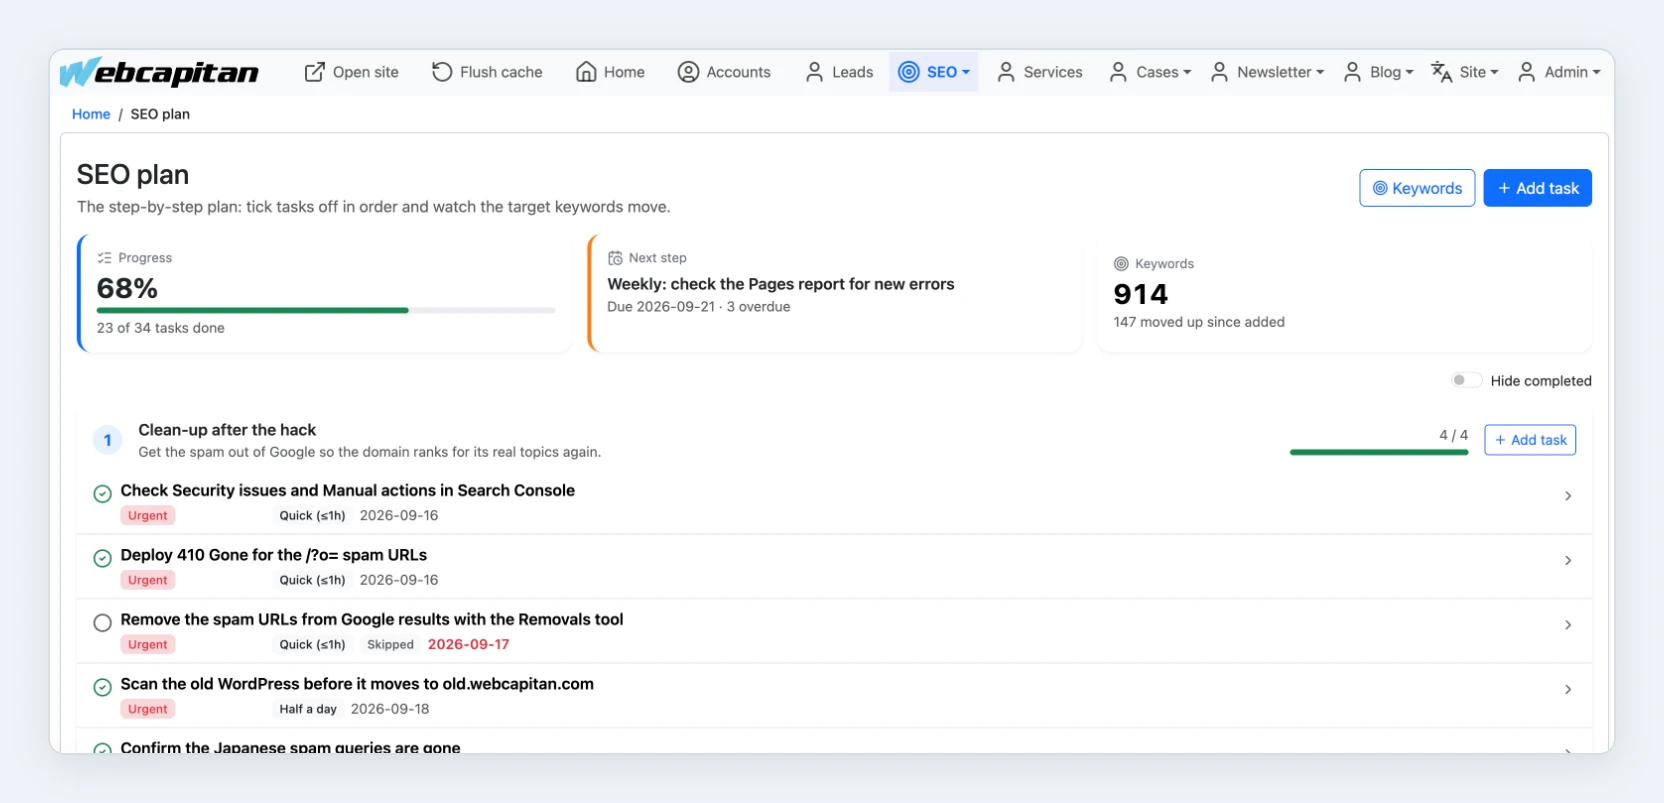The width and height of the screenshot is (1664, 803).
Task: Open the Admin dropdown menu
Action: pyautogui.click(x=1559, y=72)
